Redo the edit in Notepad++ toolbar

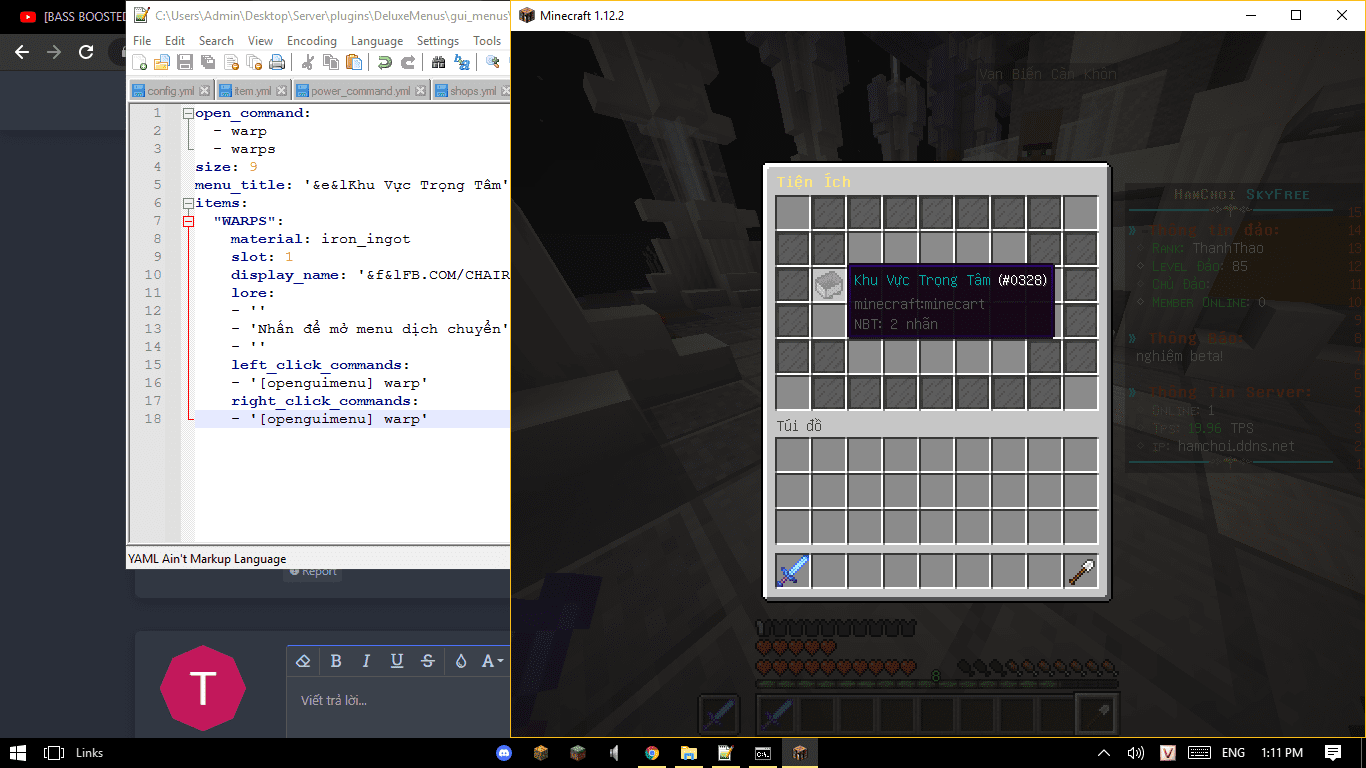(x=408, y=63)
